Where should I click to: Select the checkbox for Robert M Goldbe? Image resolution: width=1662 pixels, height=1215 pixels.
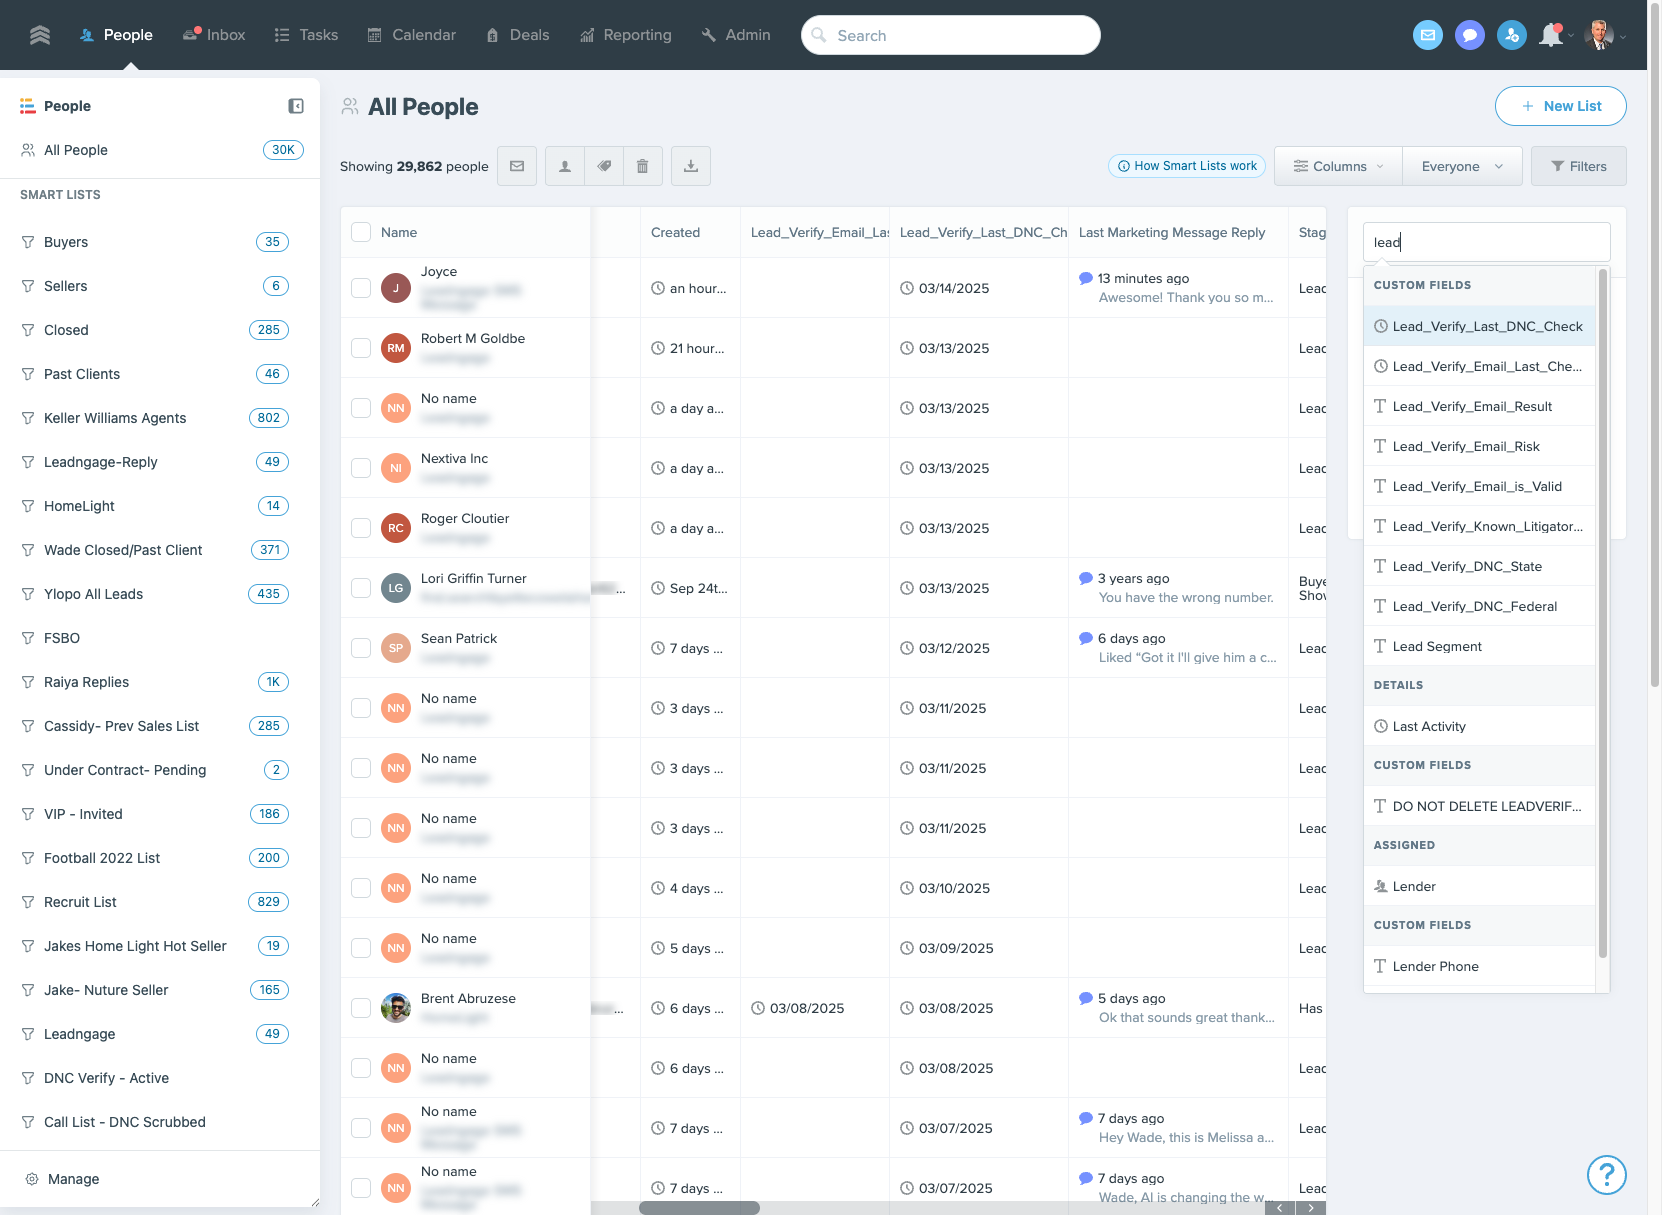(361, 348)
